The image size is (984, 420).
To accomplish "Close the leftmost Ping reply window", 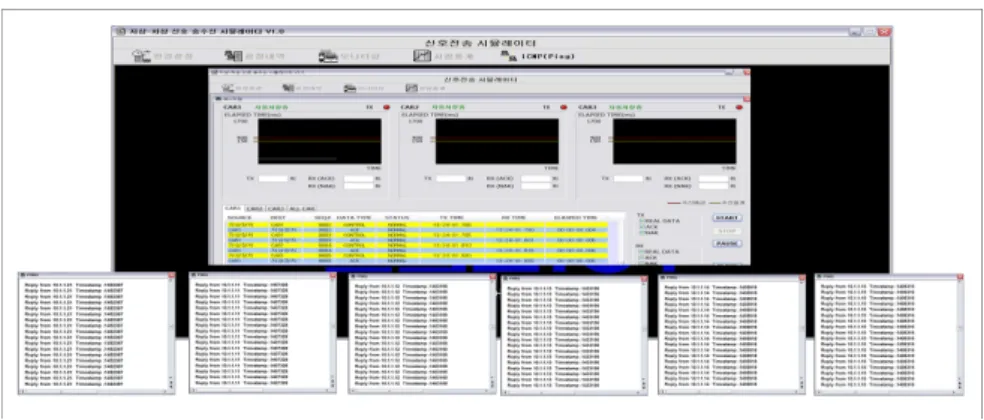I will coord(171,275).
